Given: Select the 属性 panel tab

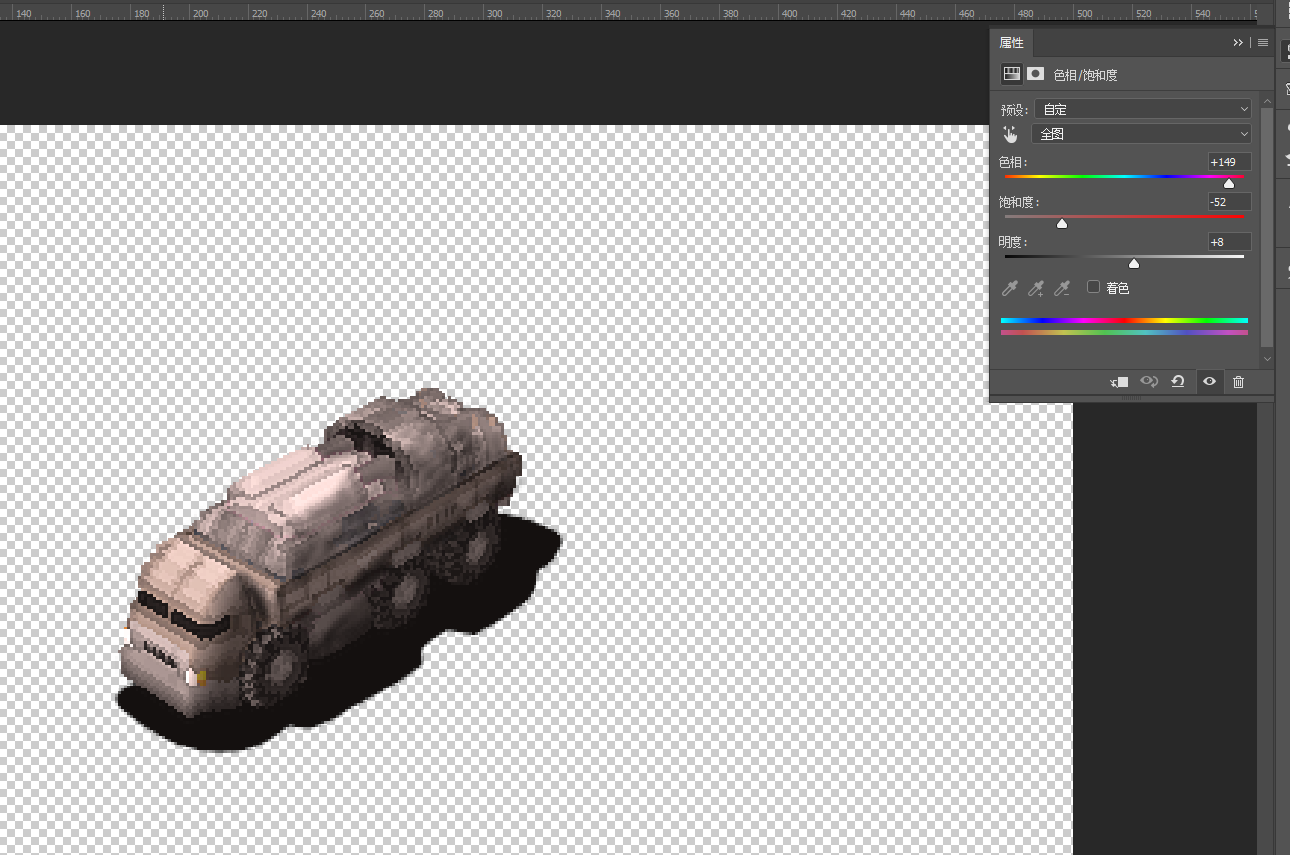Looking at the screenshot, I should [x=1011, y=43].
